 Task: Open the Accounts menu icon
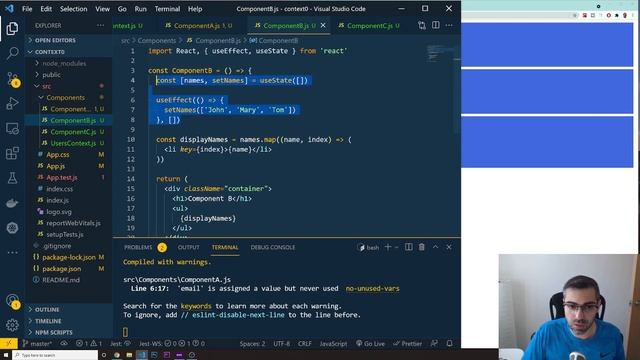pyautogui.click(x=12, y=301)
